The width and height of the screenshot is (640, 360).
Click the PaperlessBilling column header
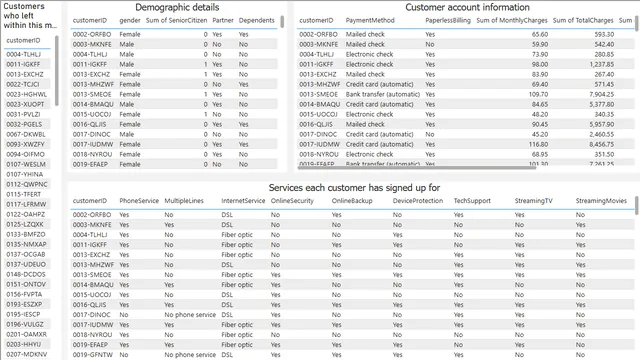[448, 20]
